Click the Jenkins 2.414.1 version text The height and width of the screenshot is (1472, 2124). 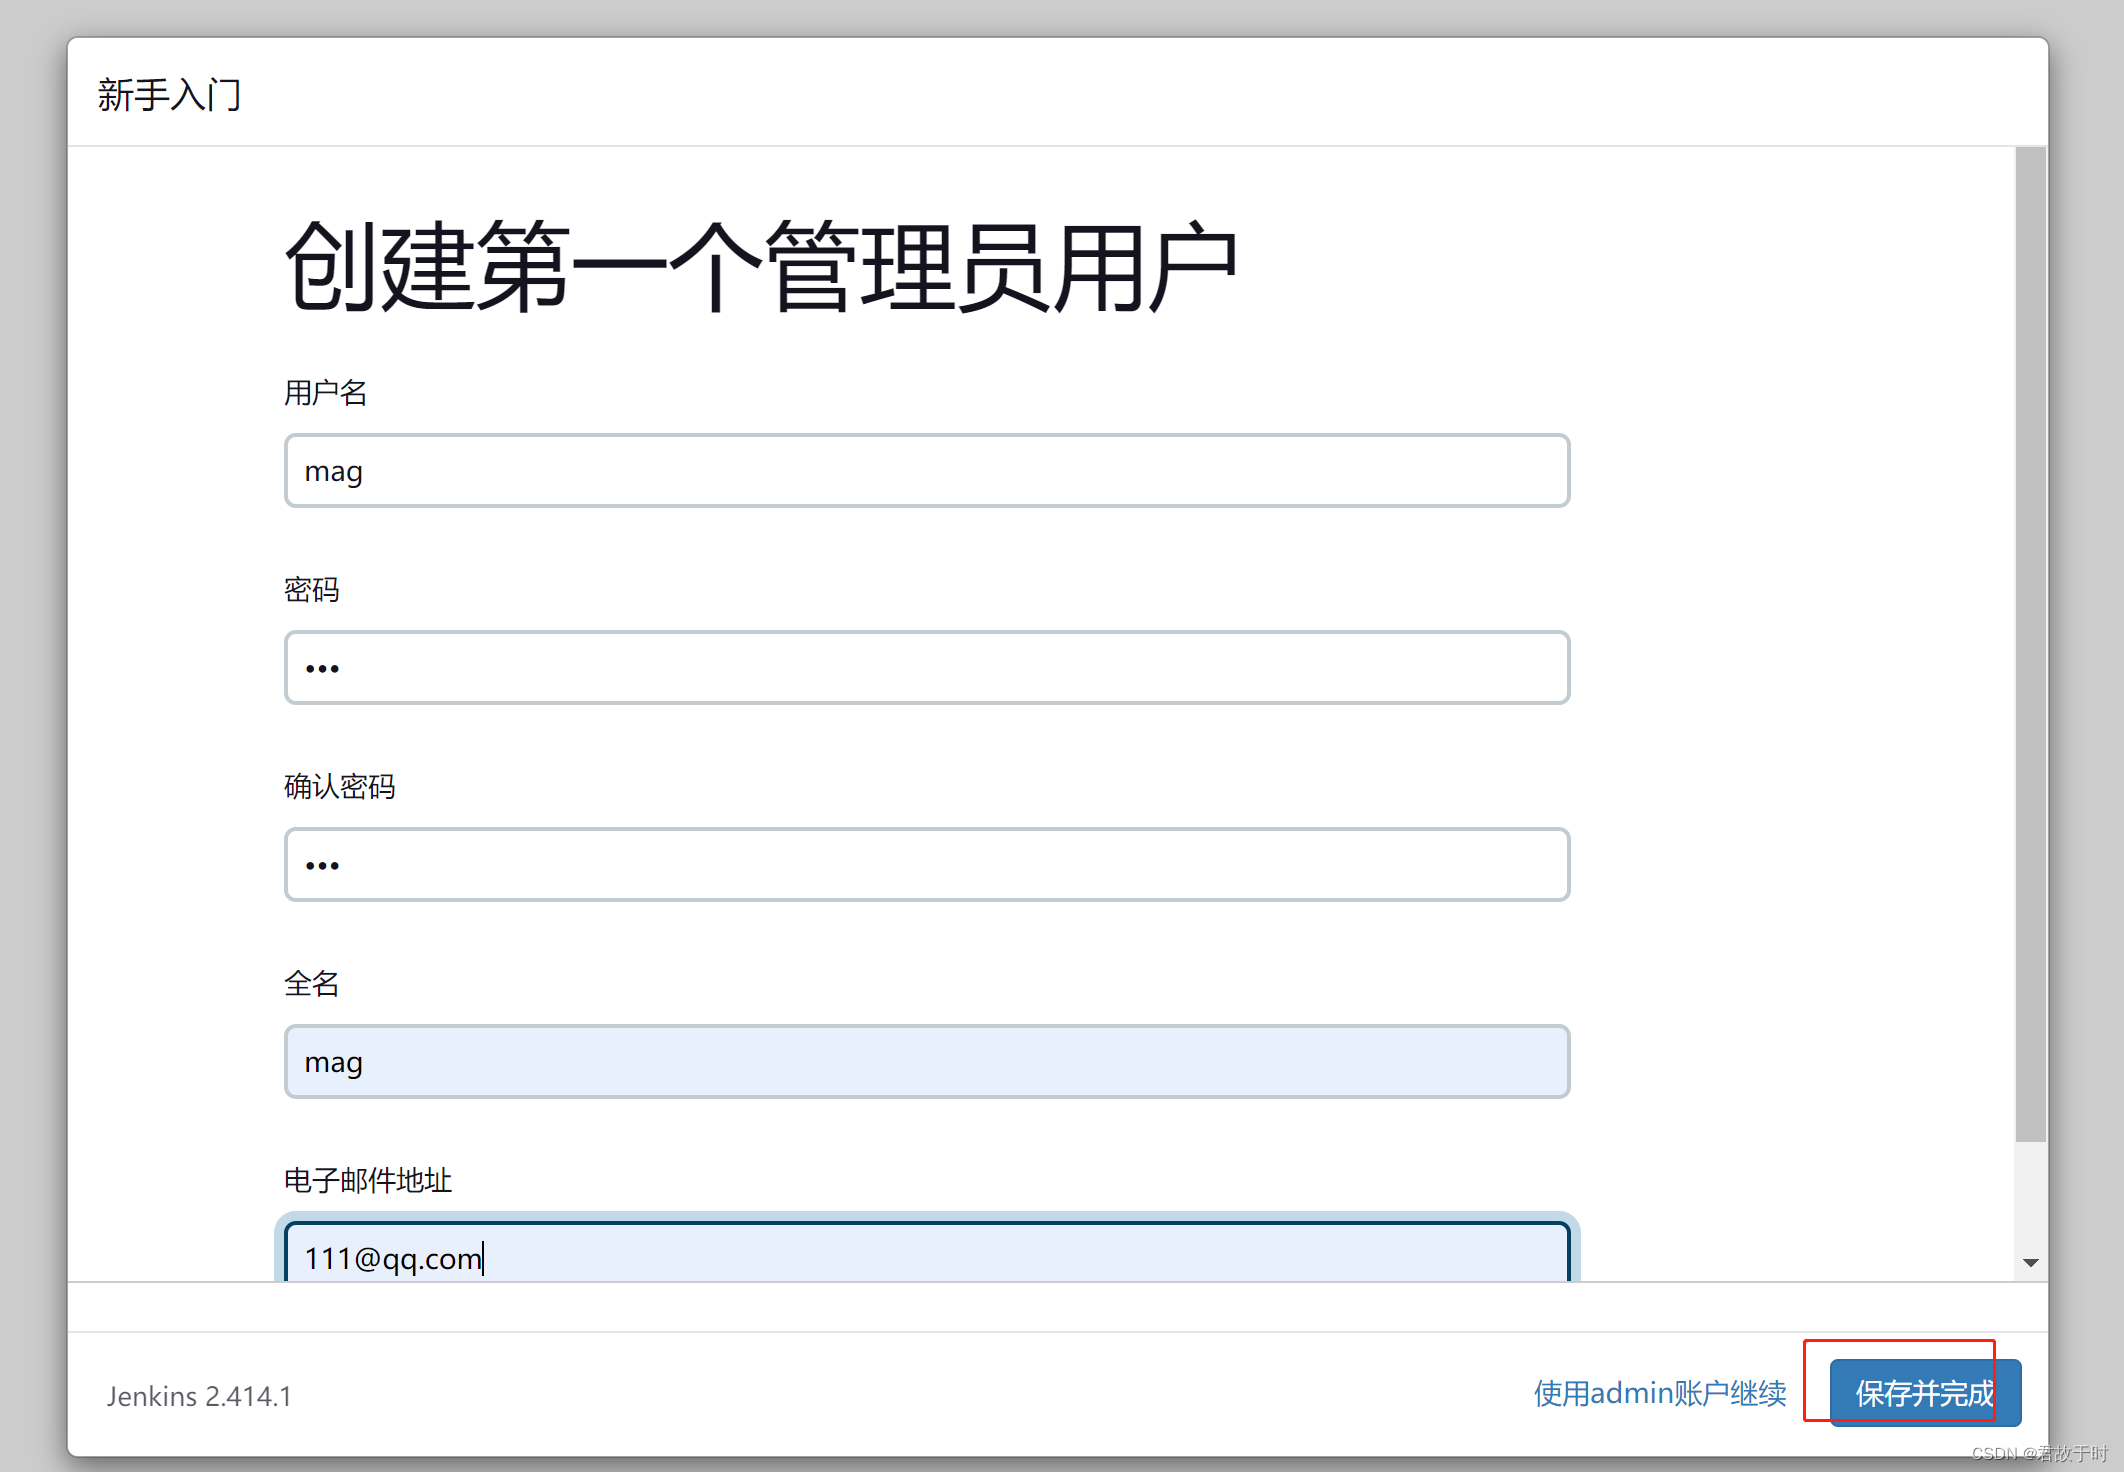[199, 1396]
